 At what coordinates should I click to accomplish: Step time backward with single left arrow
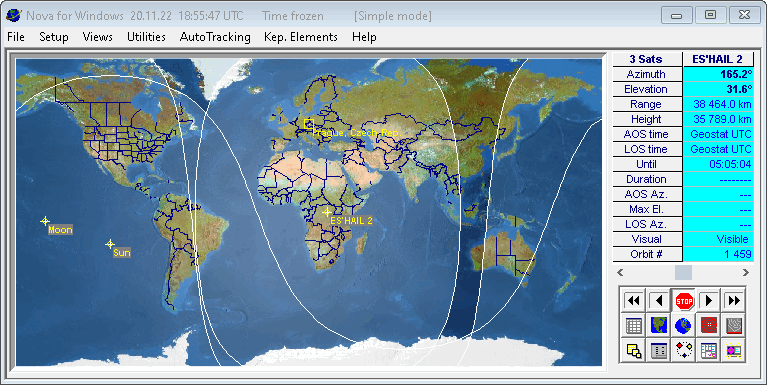tap(659, 300)
